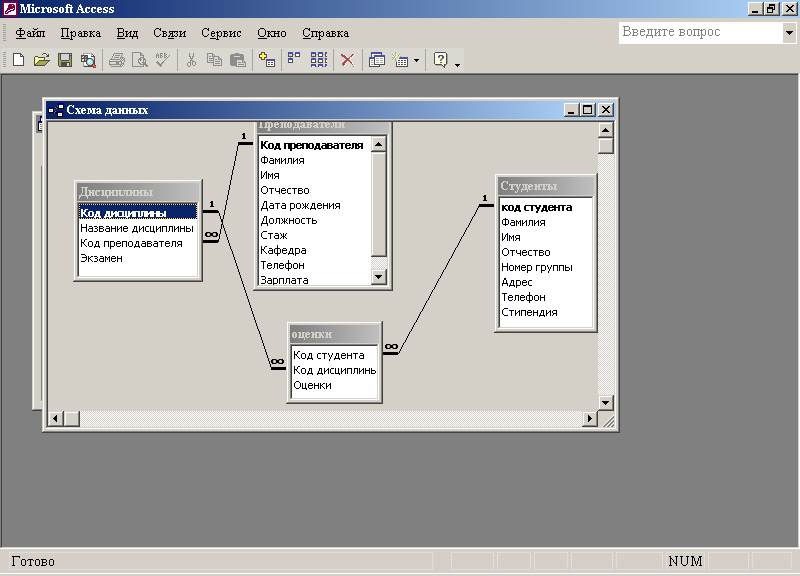Click the Show Table icon with plus

pos(267,60)
